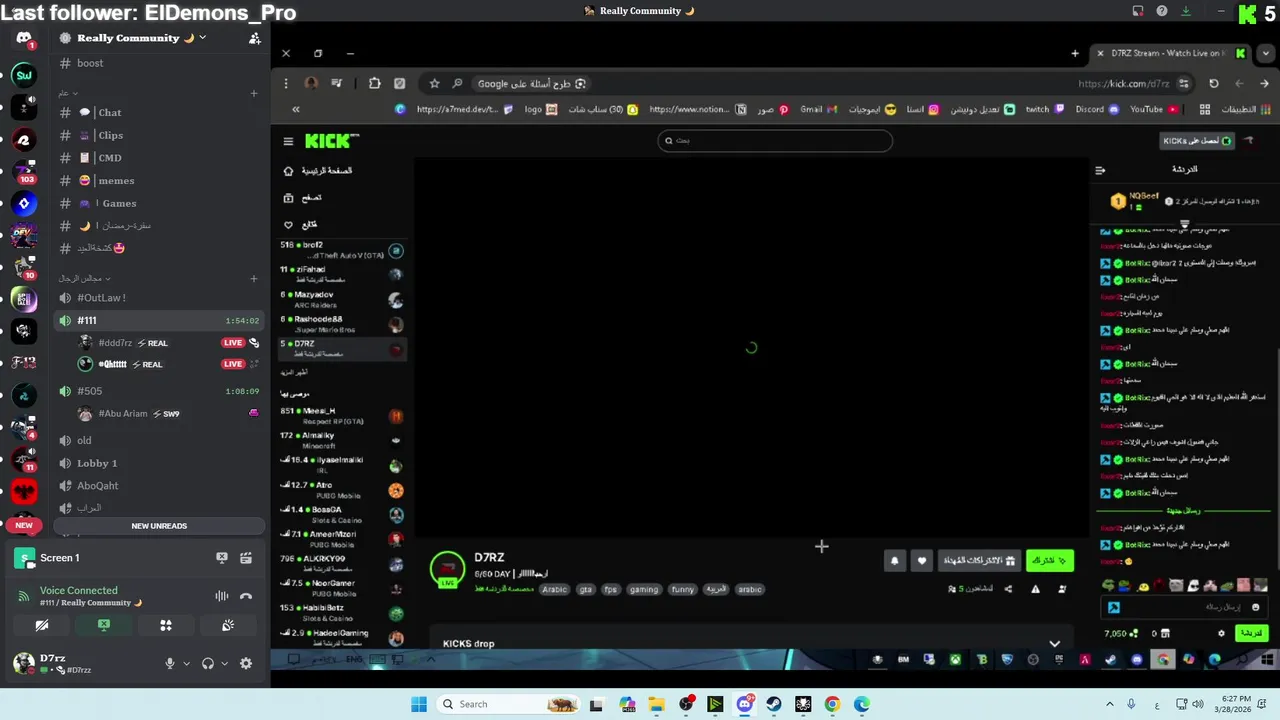
Task: Click the red NEW server badge
Action: [x=24, y=525]
